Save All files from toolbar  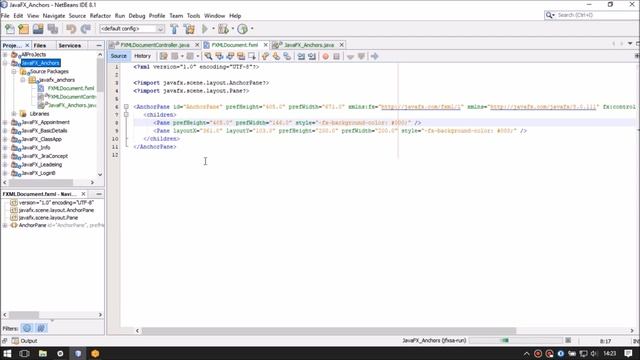(x=53, y=29)
